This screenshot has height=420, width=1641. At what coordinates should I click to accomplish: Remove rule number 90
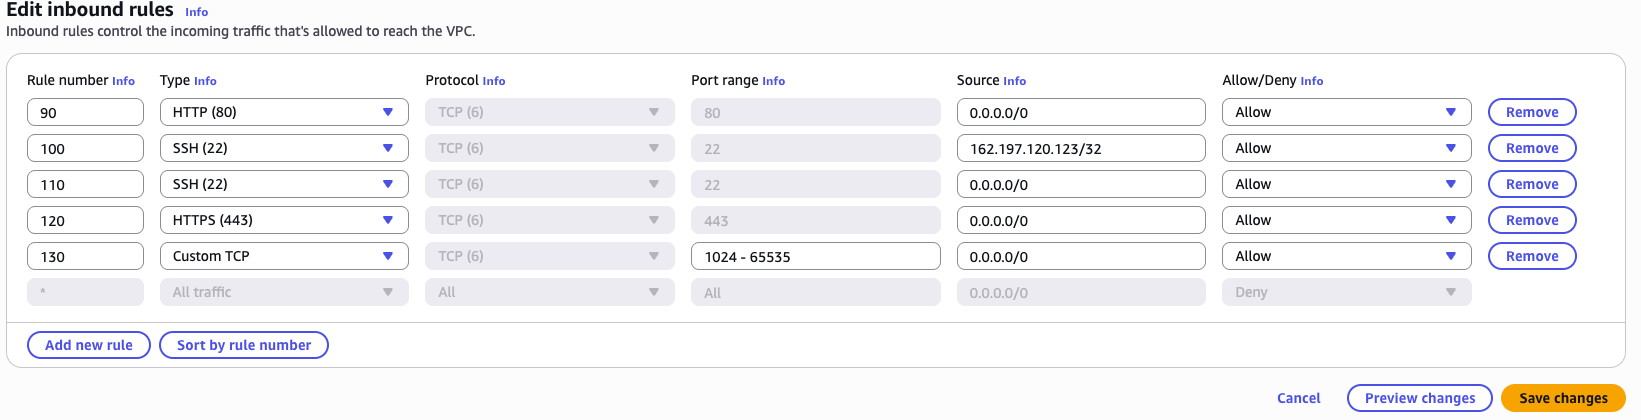[x=1531, y=112]
